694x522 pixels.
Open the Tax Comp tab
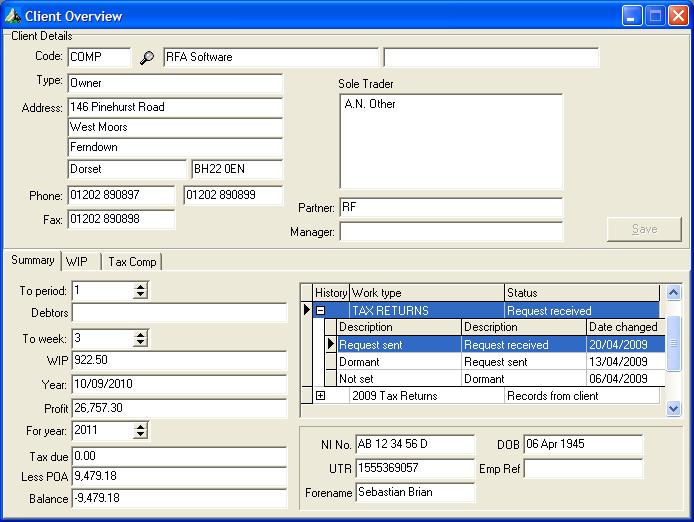click(x=132, y=262)
